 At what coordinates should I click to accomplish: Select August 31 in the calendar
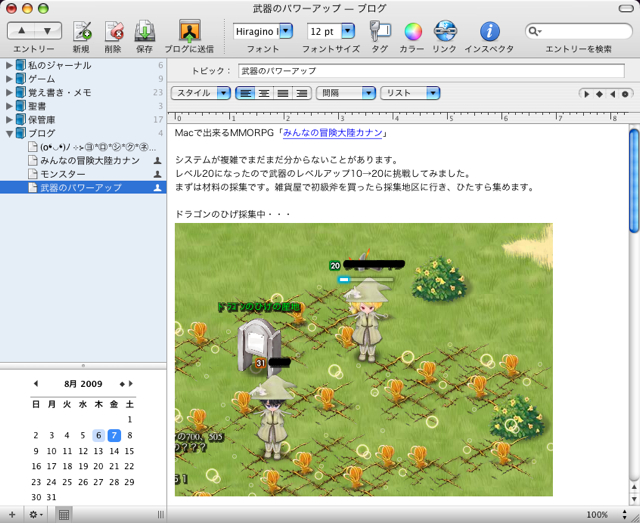[51, 497]
